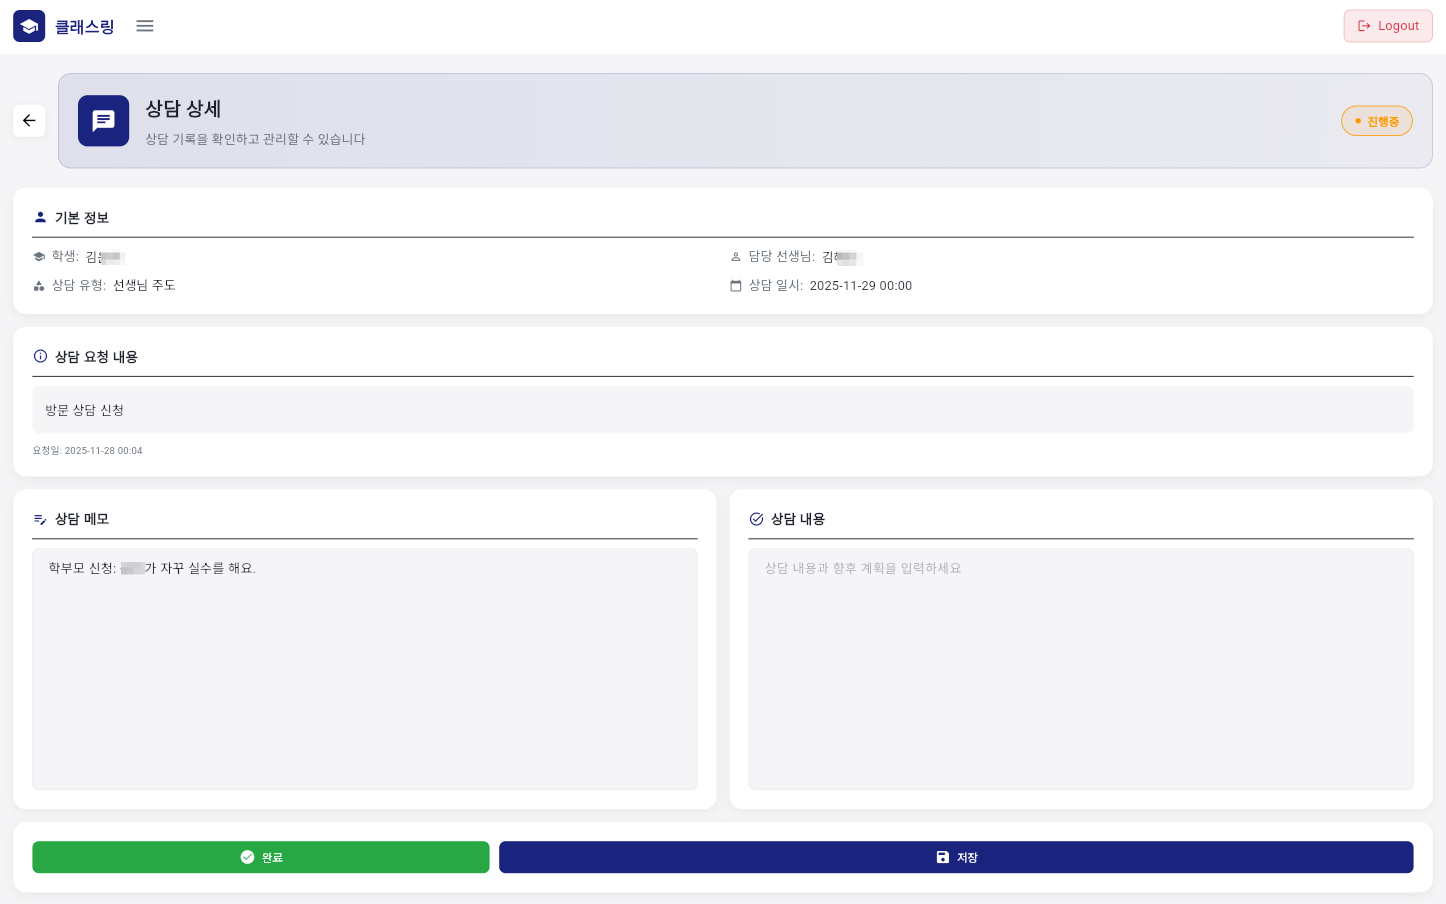Viewport: 1446px width, 904px height.
Task: Click the check-circle icon beside 상담 내용
Action: point(756,519)
